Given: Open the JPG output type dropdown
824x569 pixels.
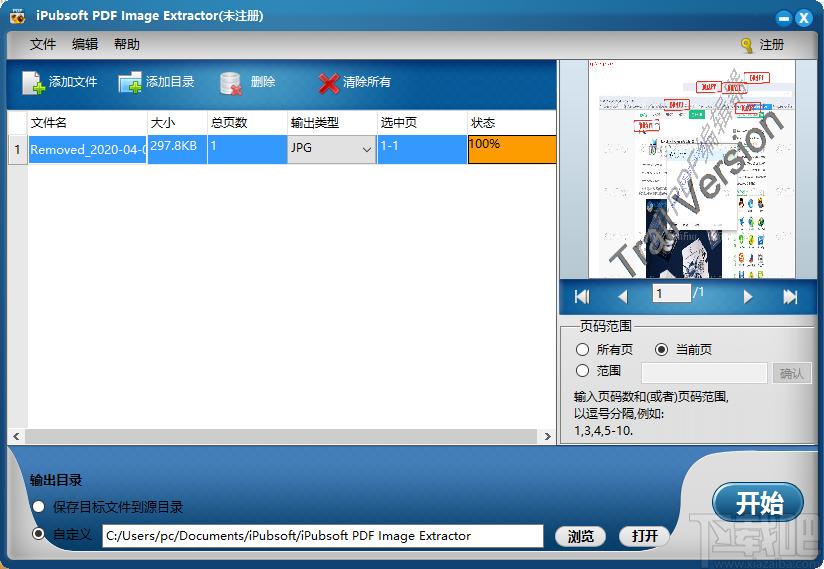Looking at the screenshot, I should pos(332,150).
